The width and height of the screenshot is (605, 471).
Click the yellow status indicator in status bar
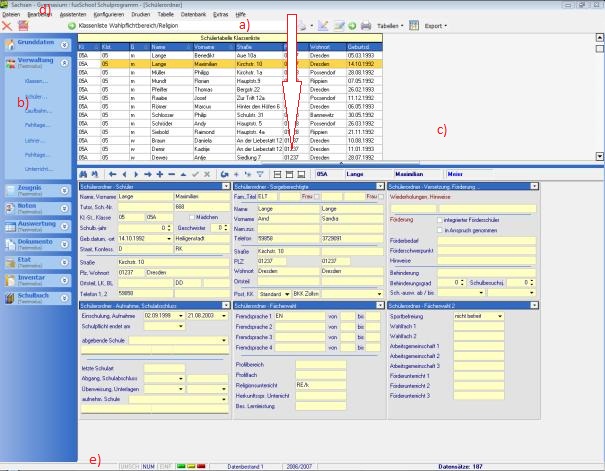coord(191,466)
